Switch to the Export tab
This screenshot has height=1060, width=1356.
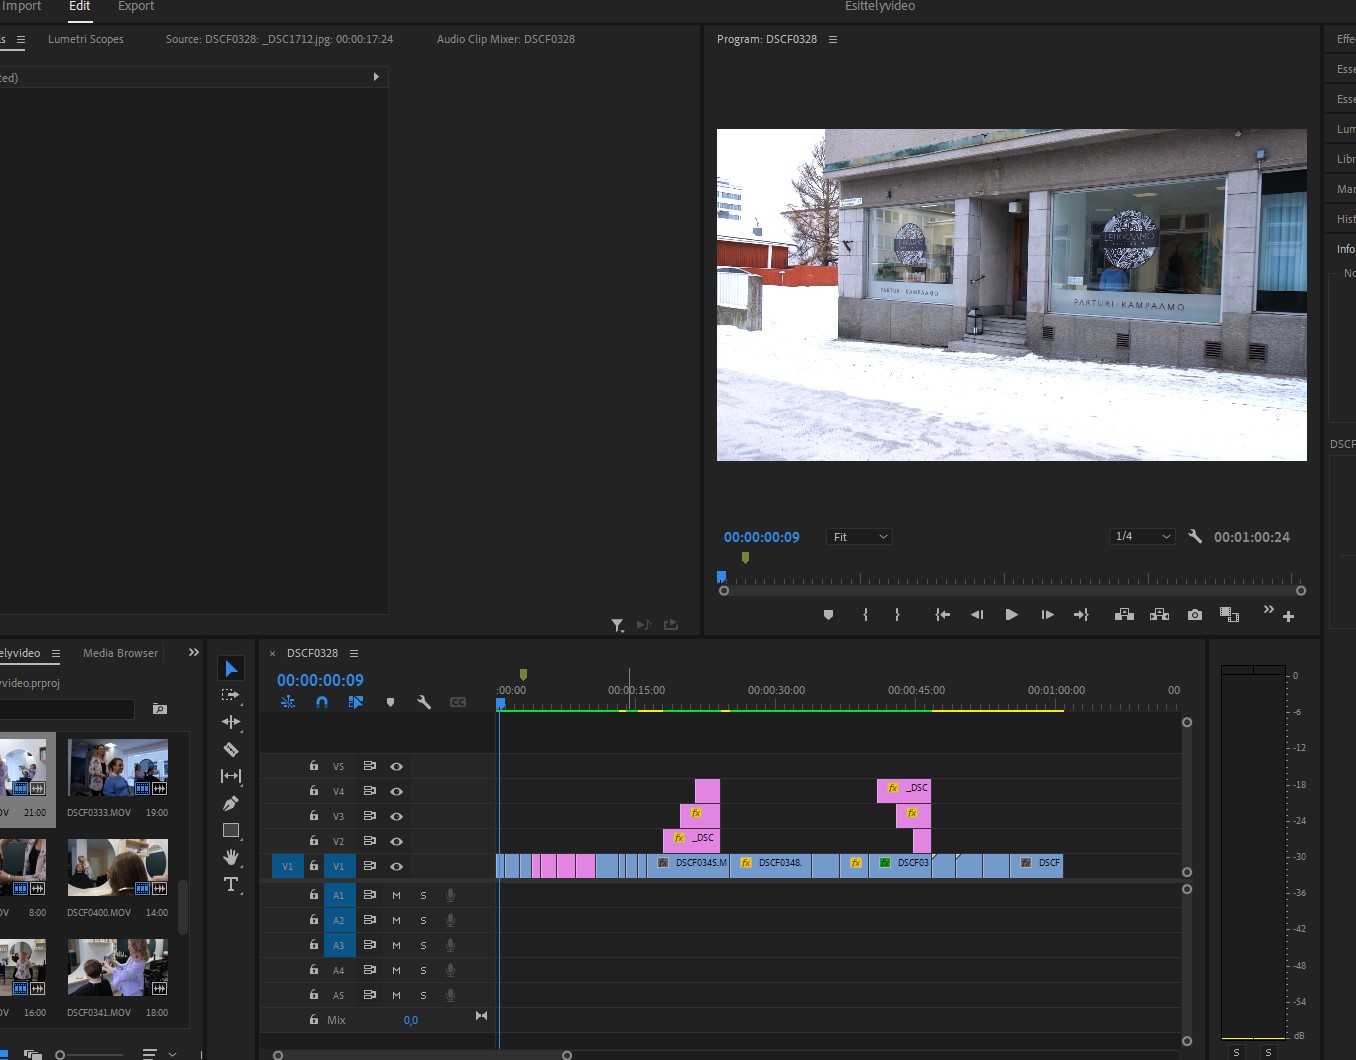click(x=136, y=7)
